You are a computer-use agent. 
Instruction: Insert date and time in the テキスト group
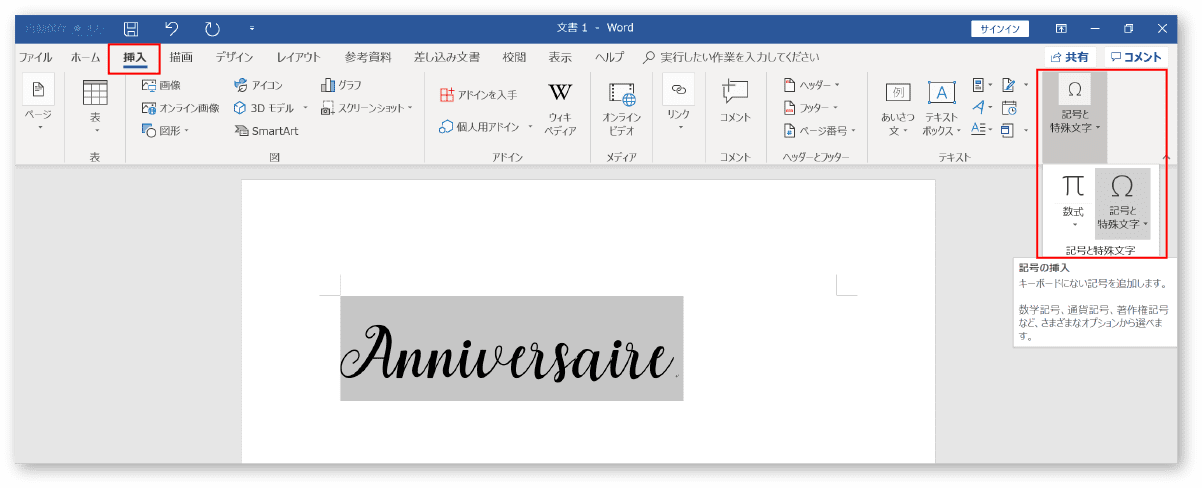(x=1009, y=108)
